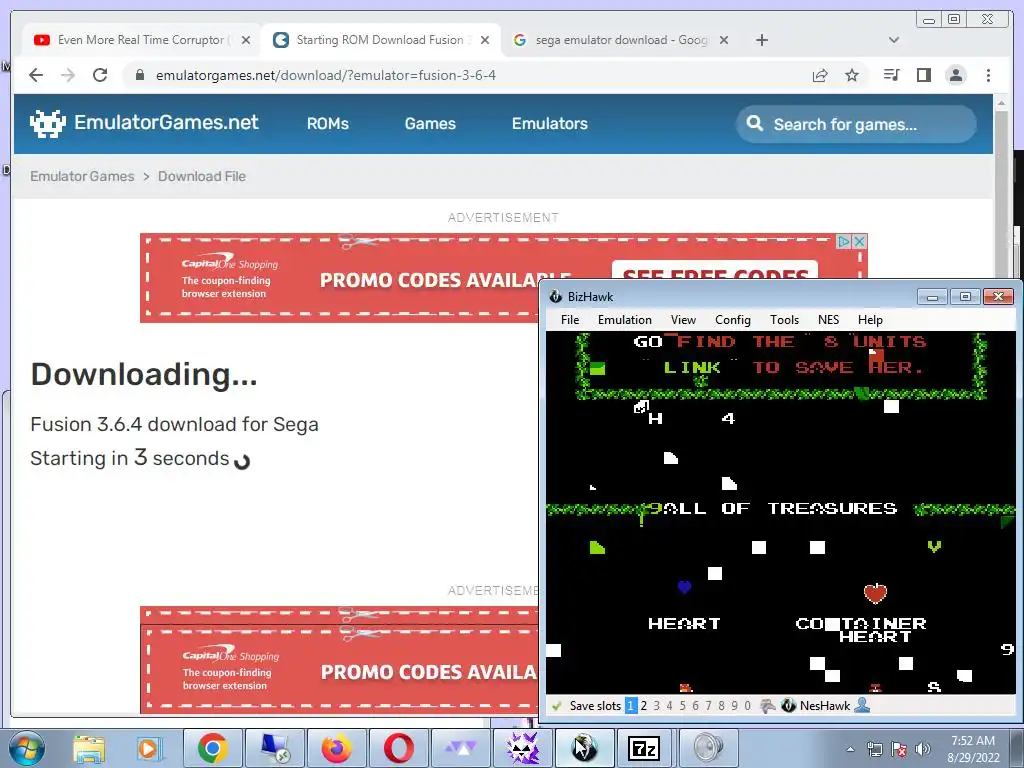Click the Chrome taskbar icon
Screen dimensions: 1024x768
pyautogui.click(x=213, y=748)
